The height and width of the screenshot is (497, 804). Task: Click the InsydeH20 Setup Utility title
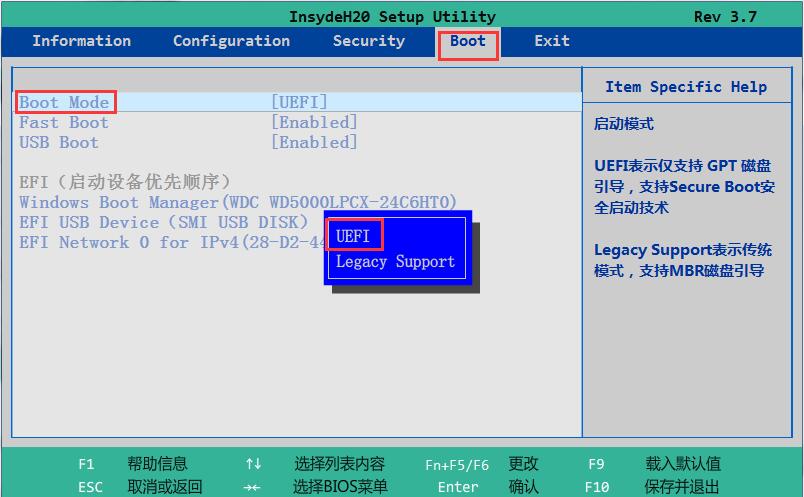click(x=392, y=17)
